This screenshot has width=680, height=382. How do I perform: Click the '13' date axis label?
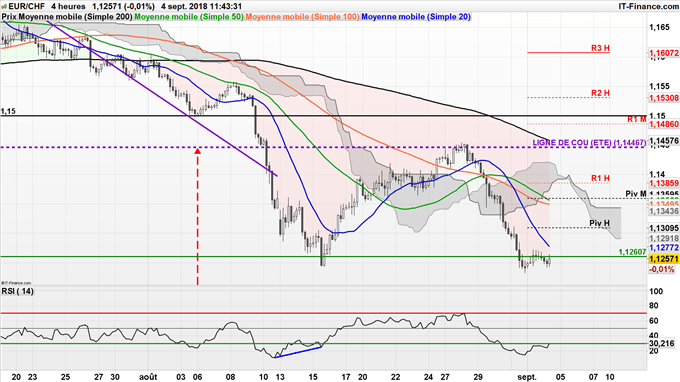280,377
